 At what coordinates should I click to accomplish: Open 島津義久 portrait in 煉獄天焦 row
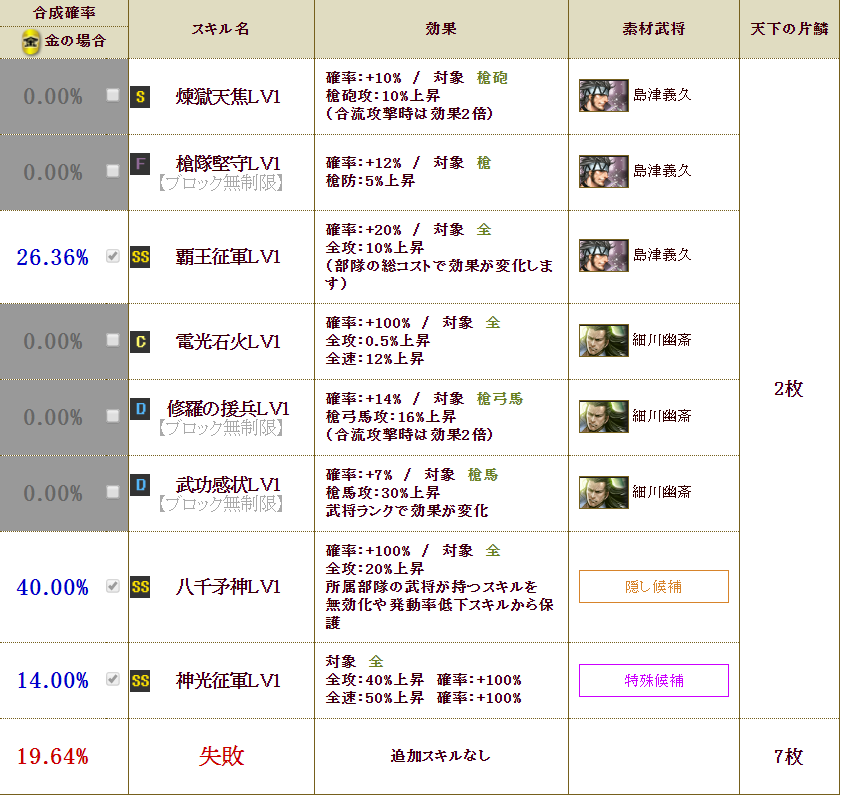click(603, 95)
